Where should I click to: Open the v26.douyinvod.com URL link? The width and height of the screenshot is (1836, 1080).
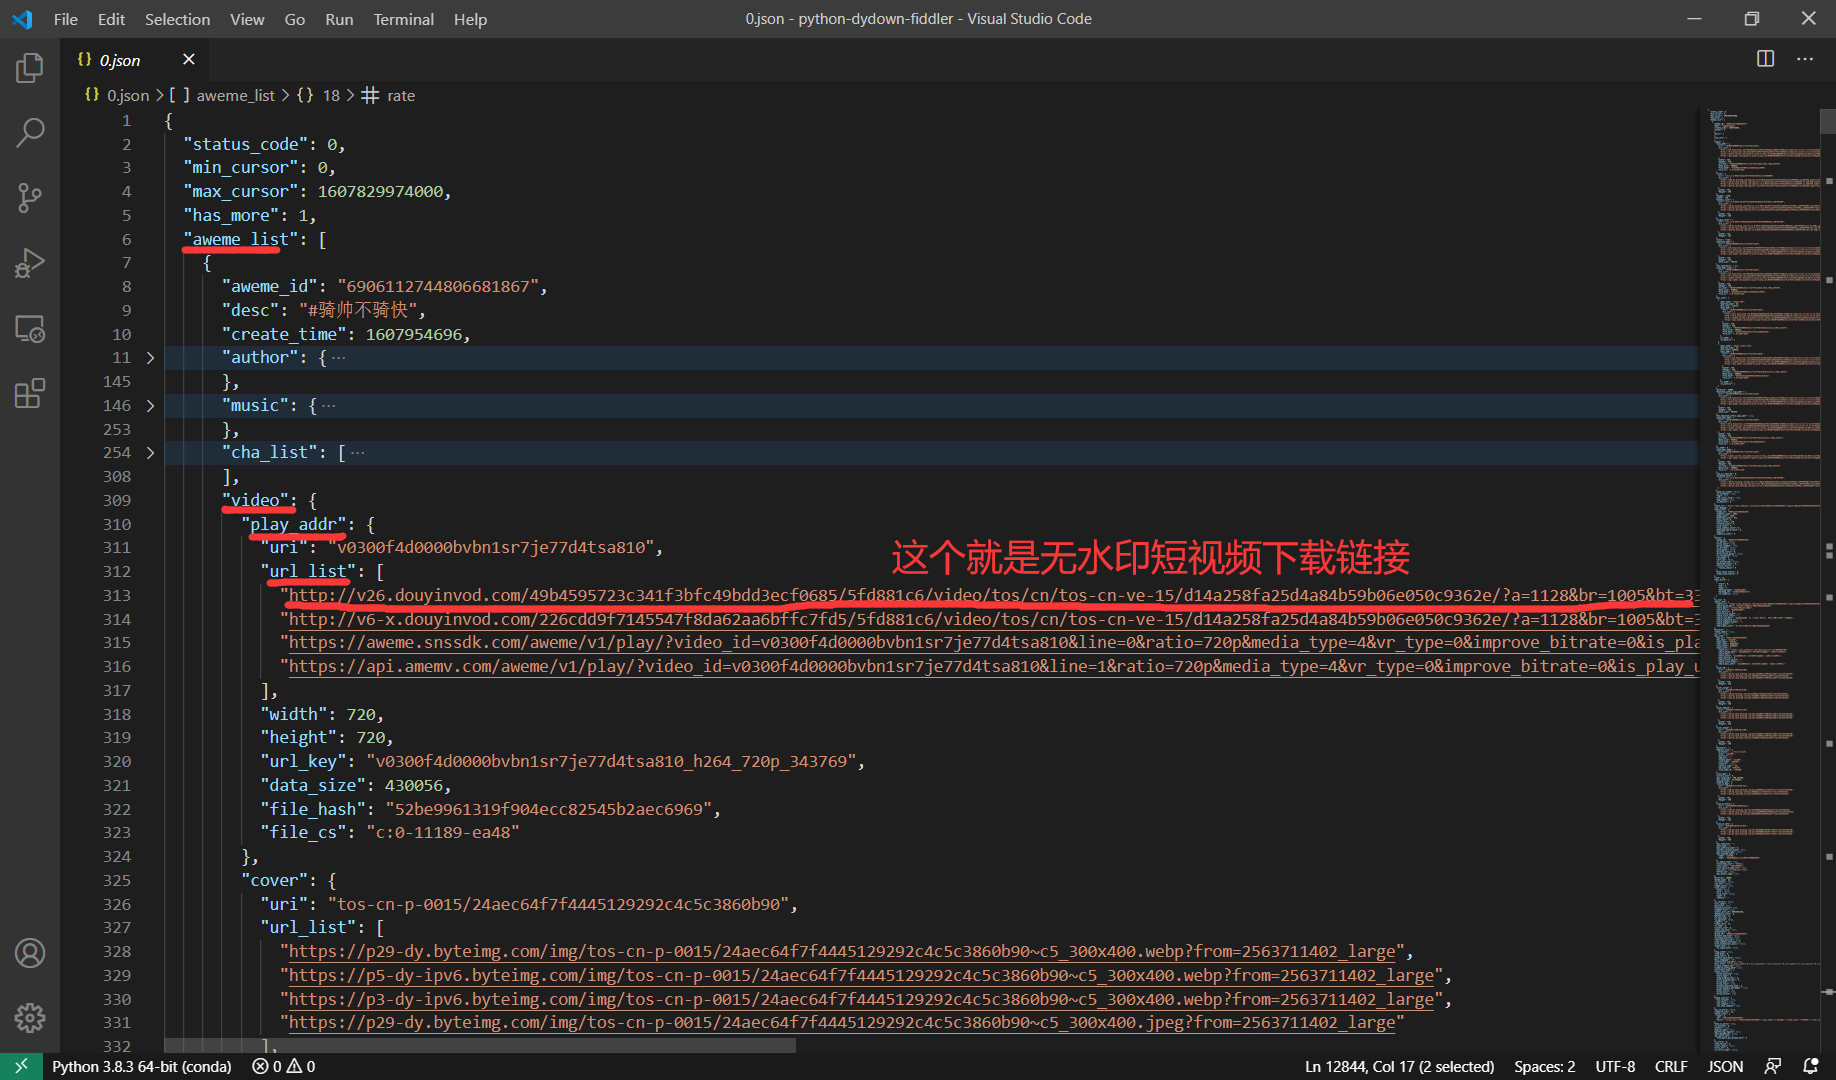click(x=993, y=596)
